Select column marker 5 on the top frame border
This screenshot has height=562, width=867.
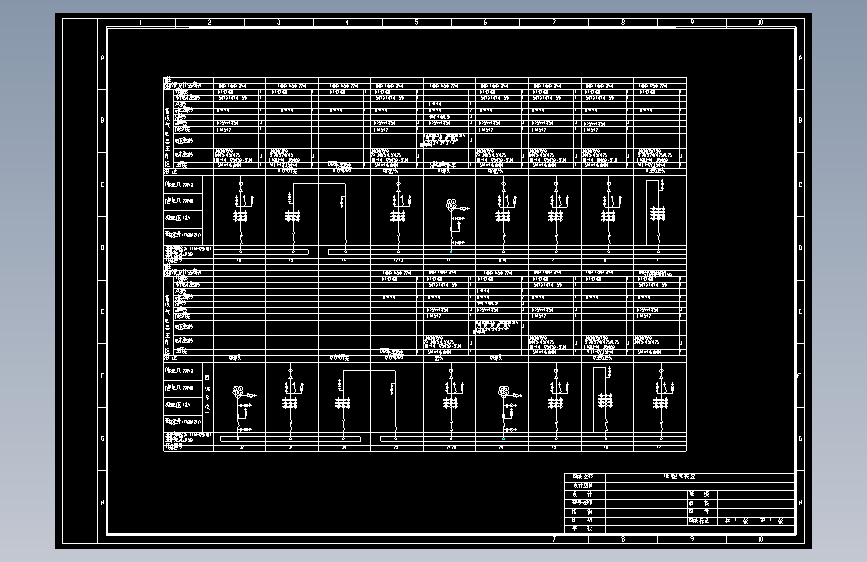[x=416, y=23]
